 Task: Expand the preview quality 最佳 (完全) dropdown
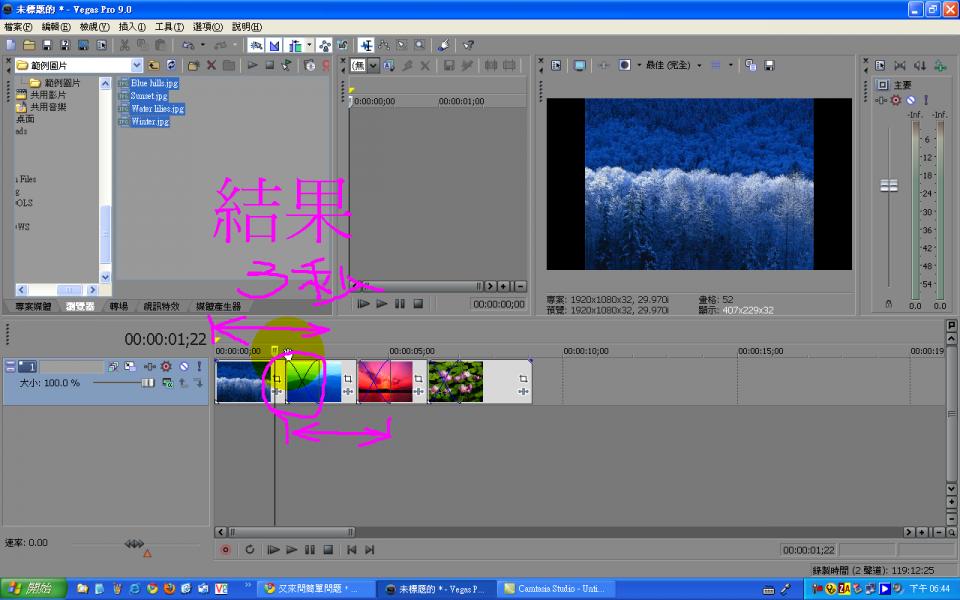point(699,65)
